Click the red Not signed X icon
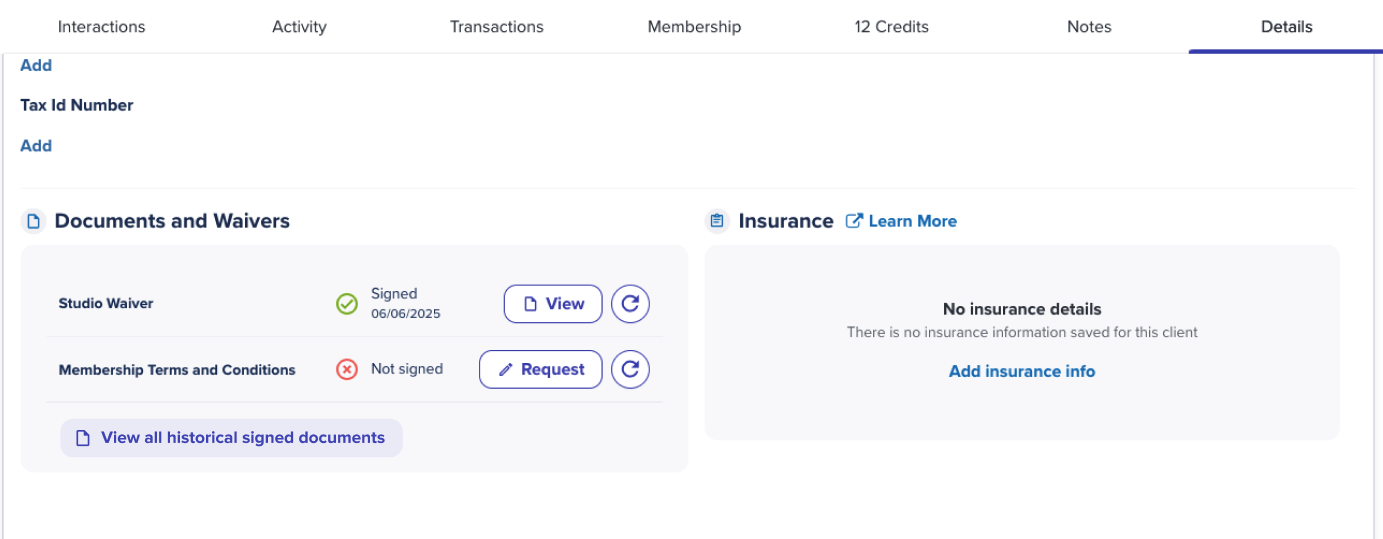 click(347, 370)
